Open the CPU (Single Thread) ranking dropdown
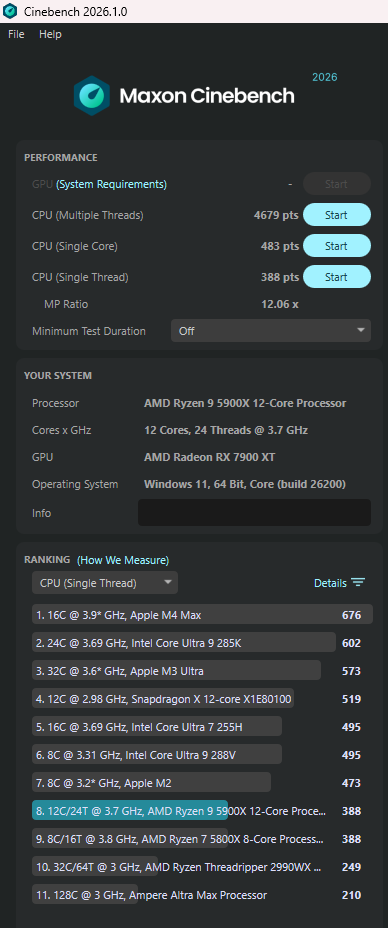Viewport: 388px width, 928px height. (x=105, y=582)
